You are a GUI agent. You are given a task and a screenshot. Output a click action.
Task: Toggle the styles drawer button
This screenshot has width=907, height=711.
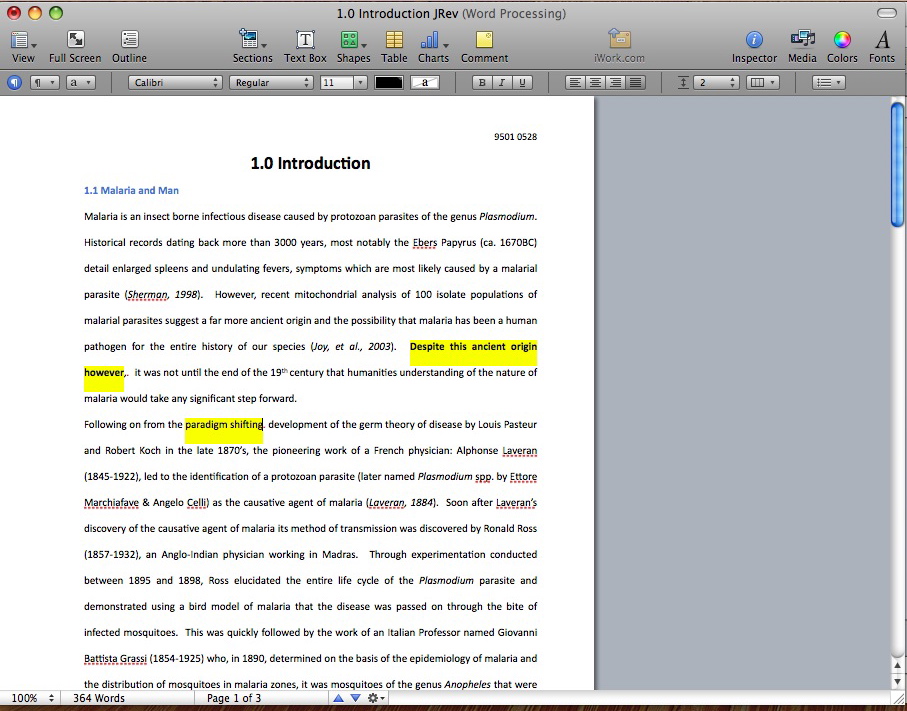coord(14,83)
